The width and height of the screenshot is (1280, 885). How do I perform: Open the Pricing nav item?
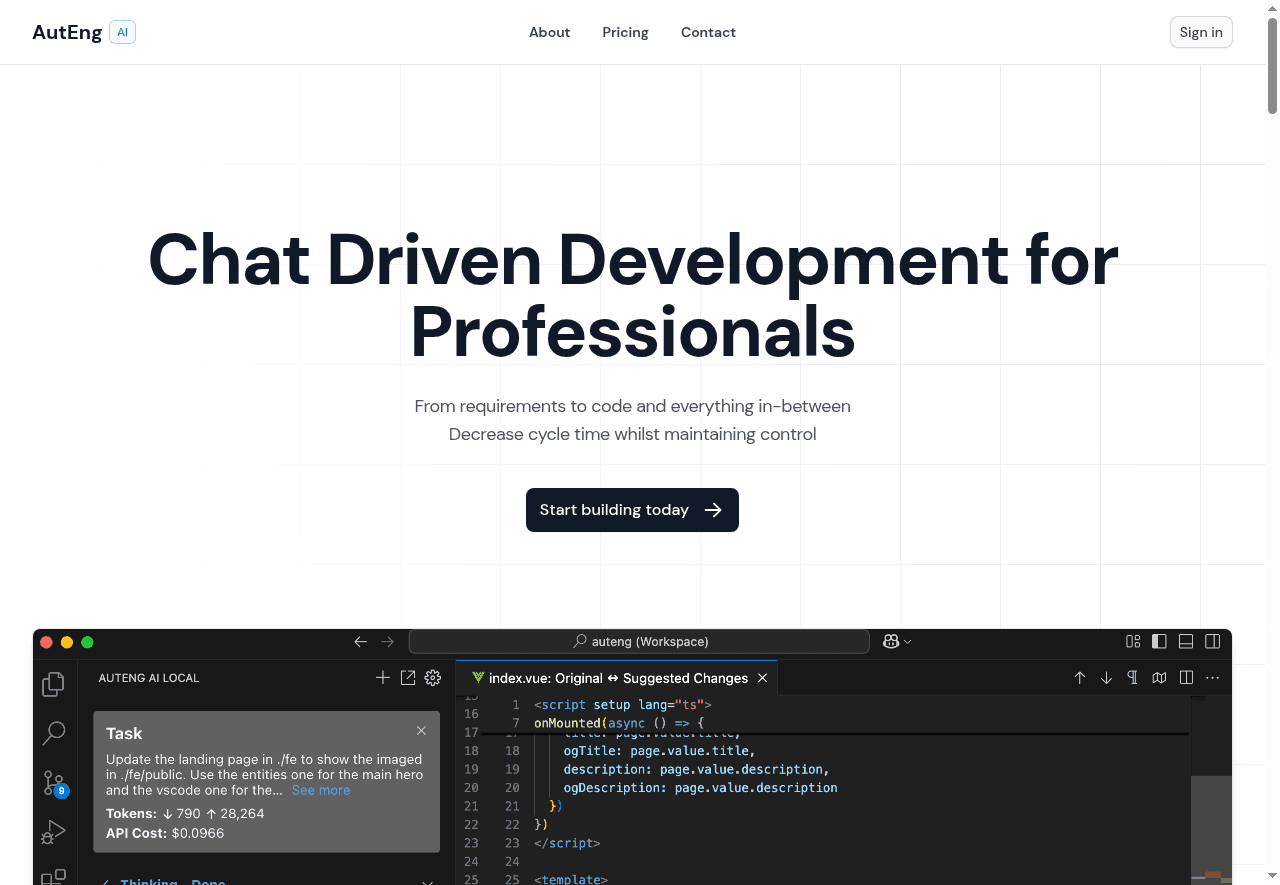625,32
